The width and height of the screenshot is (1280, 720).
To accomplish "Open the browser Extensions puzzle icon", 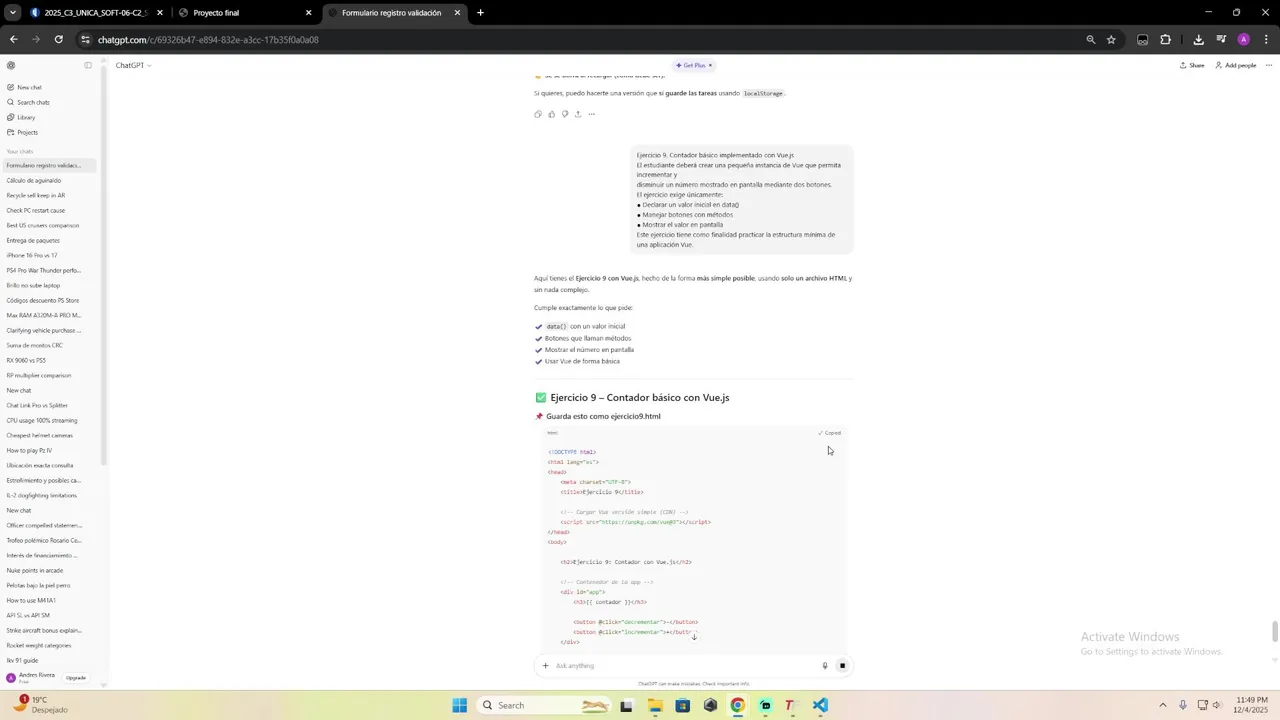I will (x=1166, y=40).
